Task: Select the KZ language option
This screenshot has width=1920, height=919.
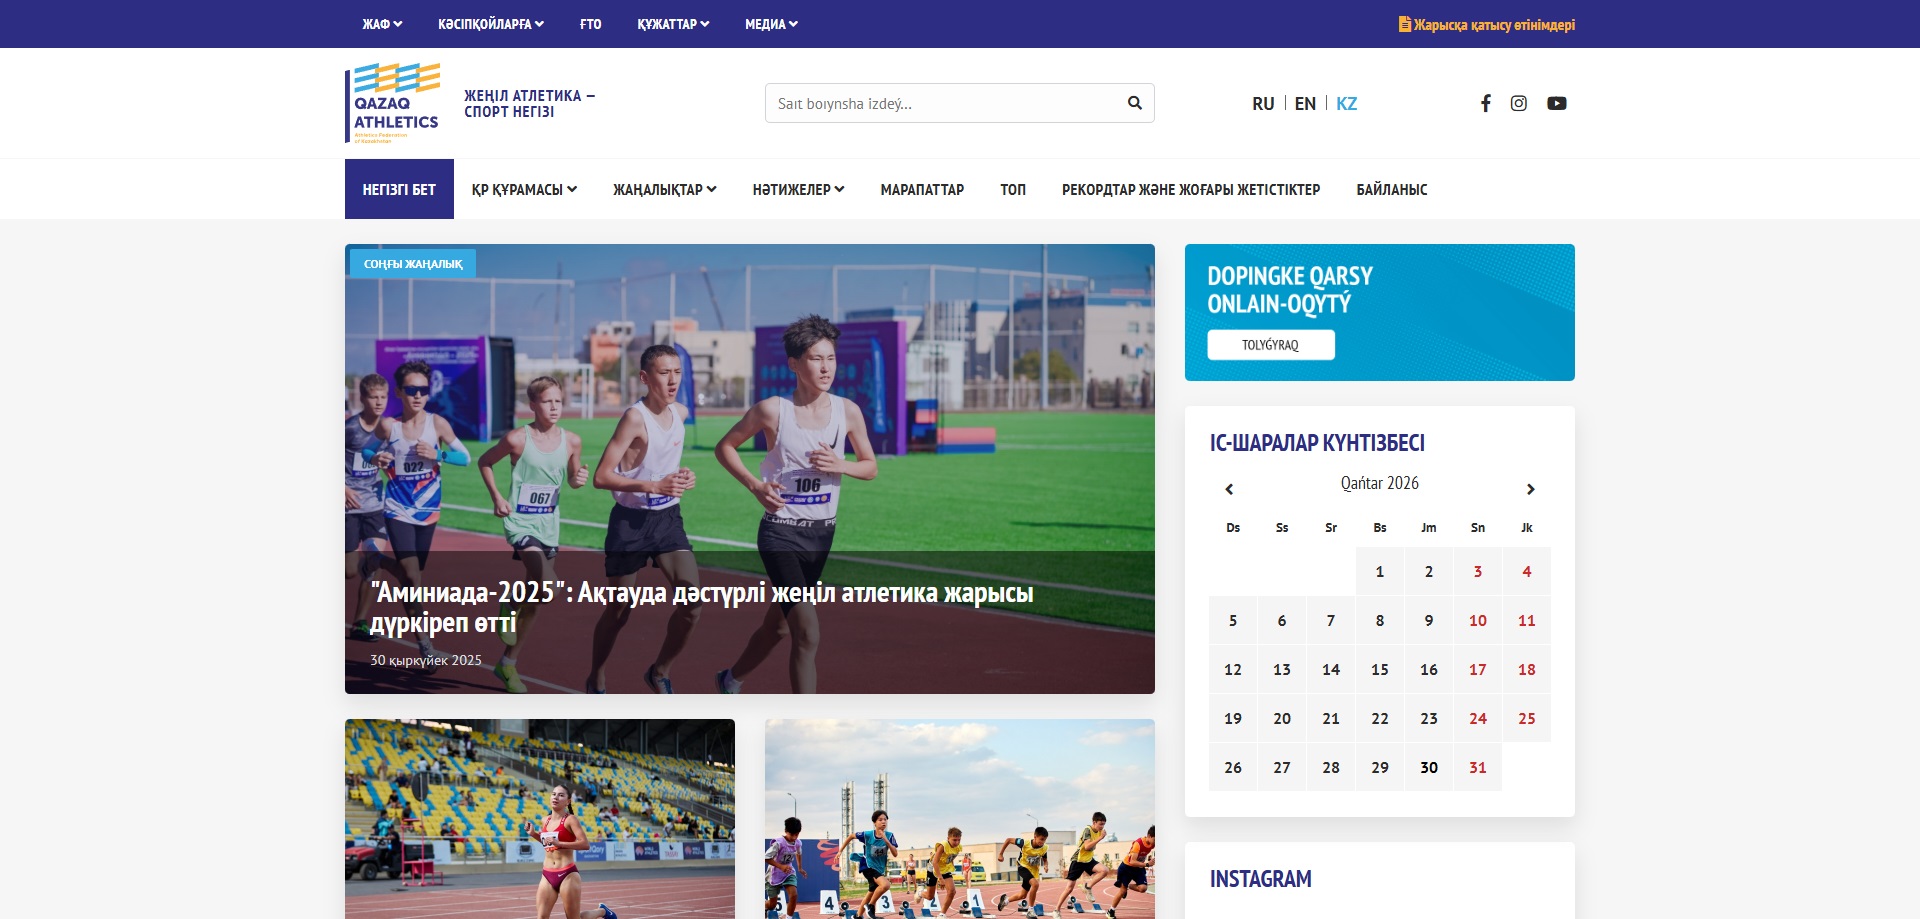Action: click(1346, 104)
